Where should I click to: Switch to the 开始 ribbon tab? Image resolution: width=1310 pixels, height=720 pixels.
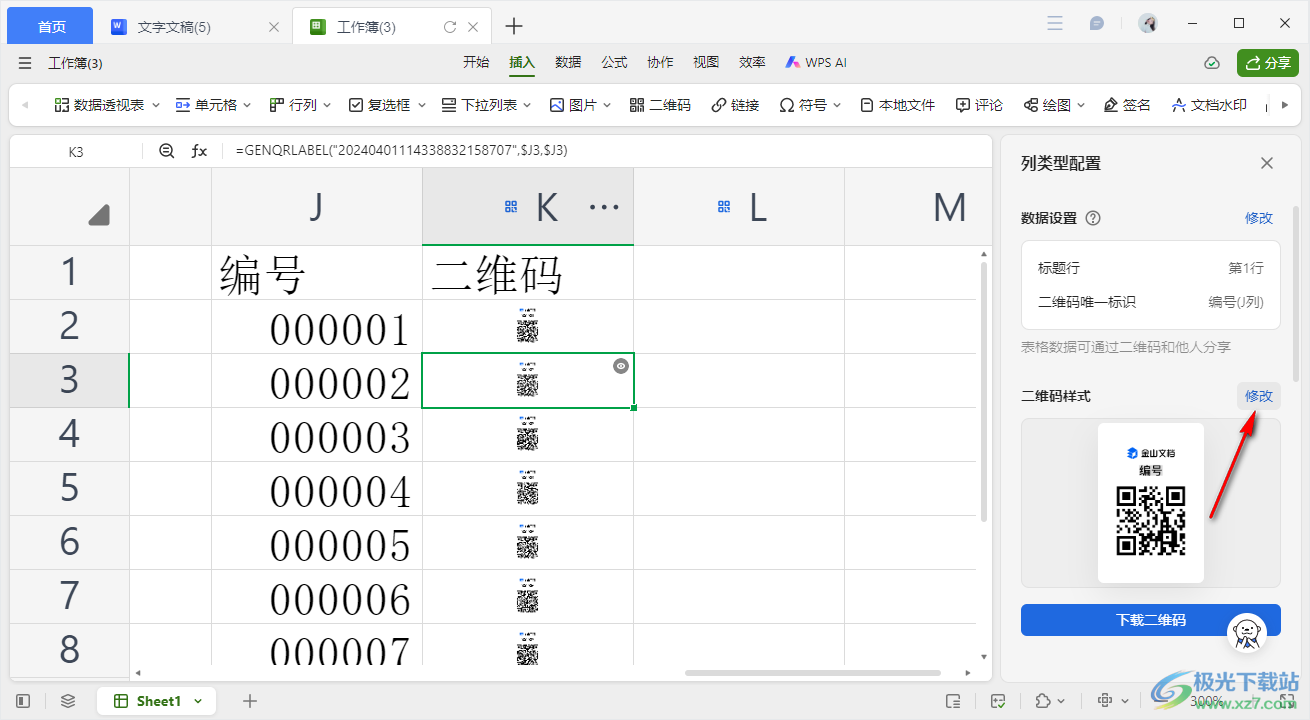coord(476,62)
